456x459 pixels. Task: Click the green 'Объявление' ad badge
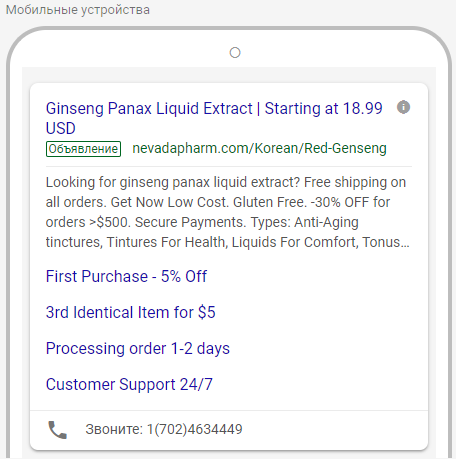click(x=83, y=149)
